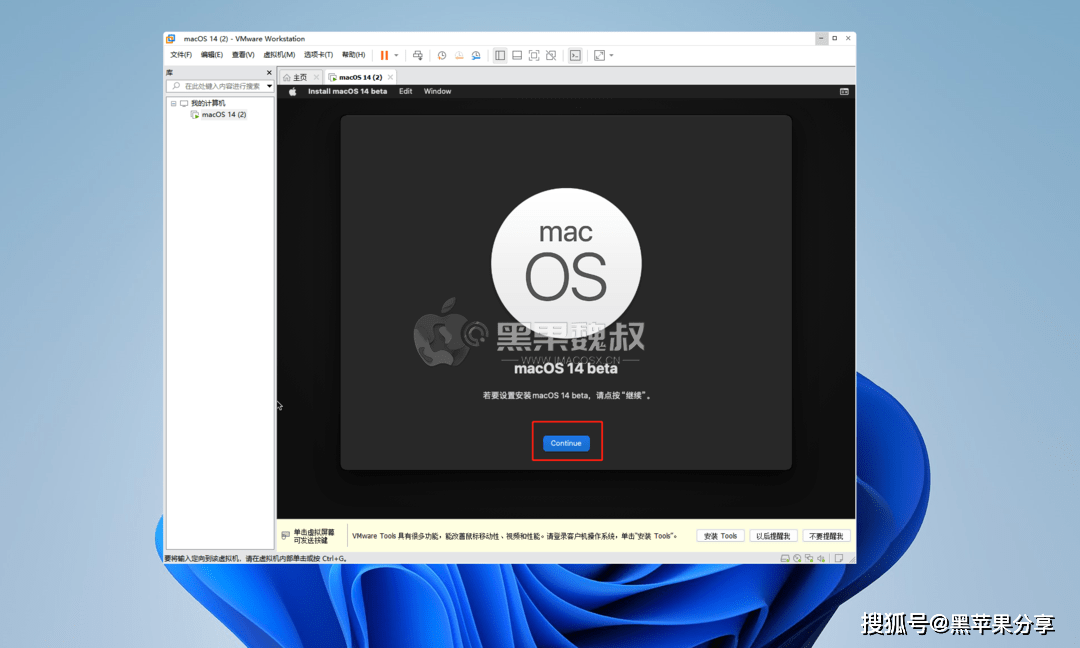Click the macOS menu bar input source icon
The image size is (1080, 648).
(844, 92)
